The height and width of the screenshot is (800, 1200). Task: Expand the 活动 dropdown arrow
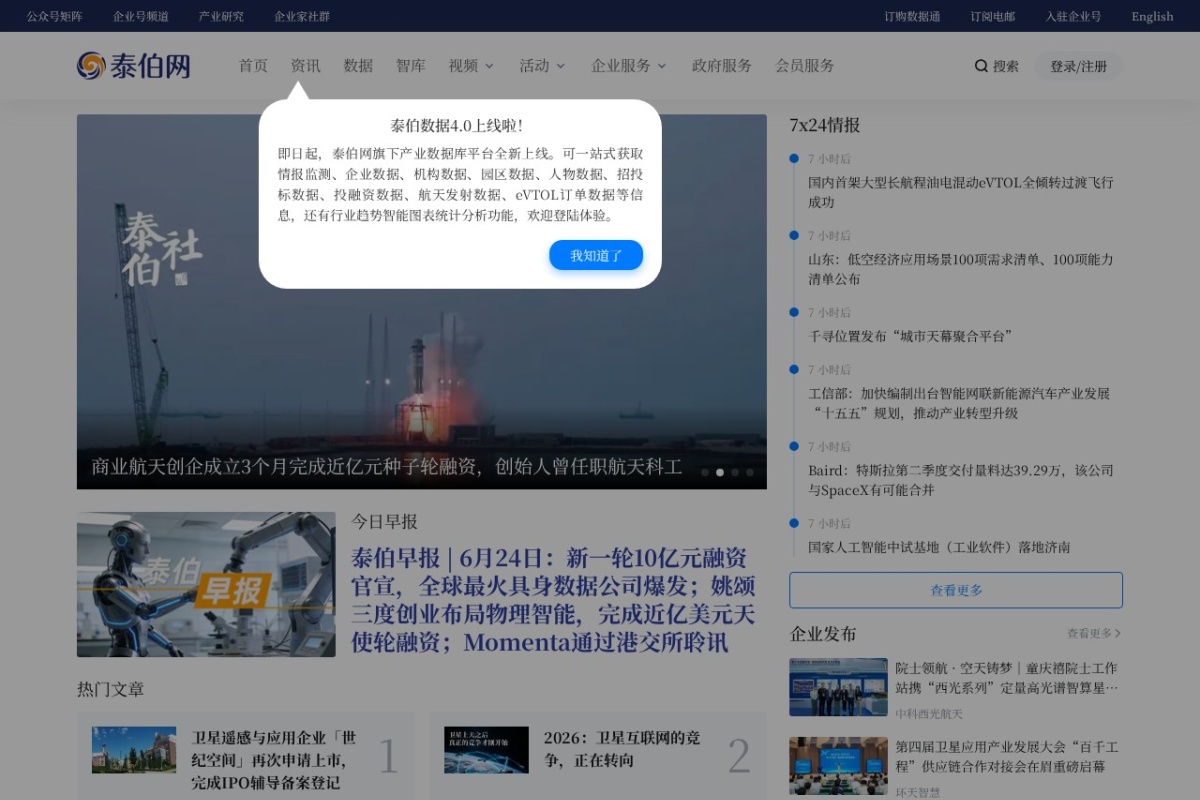560,66
